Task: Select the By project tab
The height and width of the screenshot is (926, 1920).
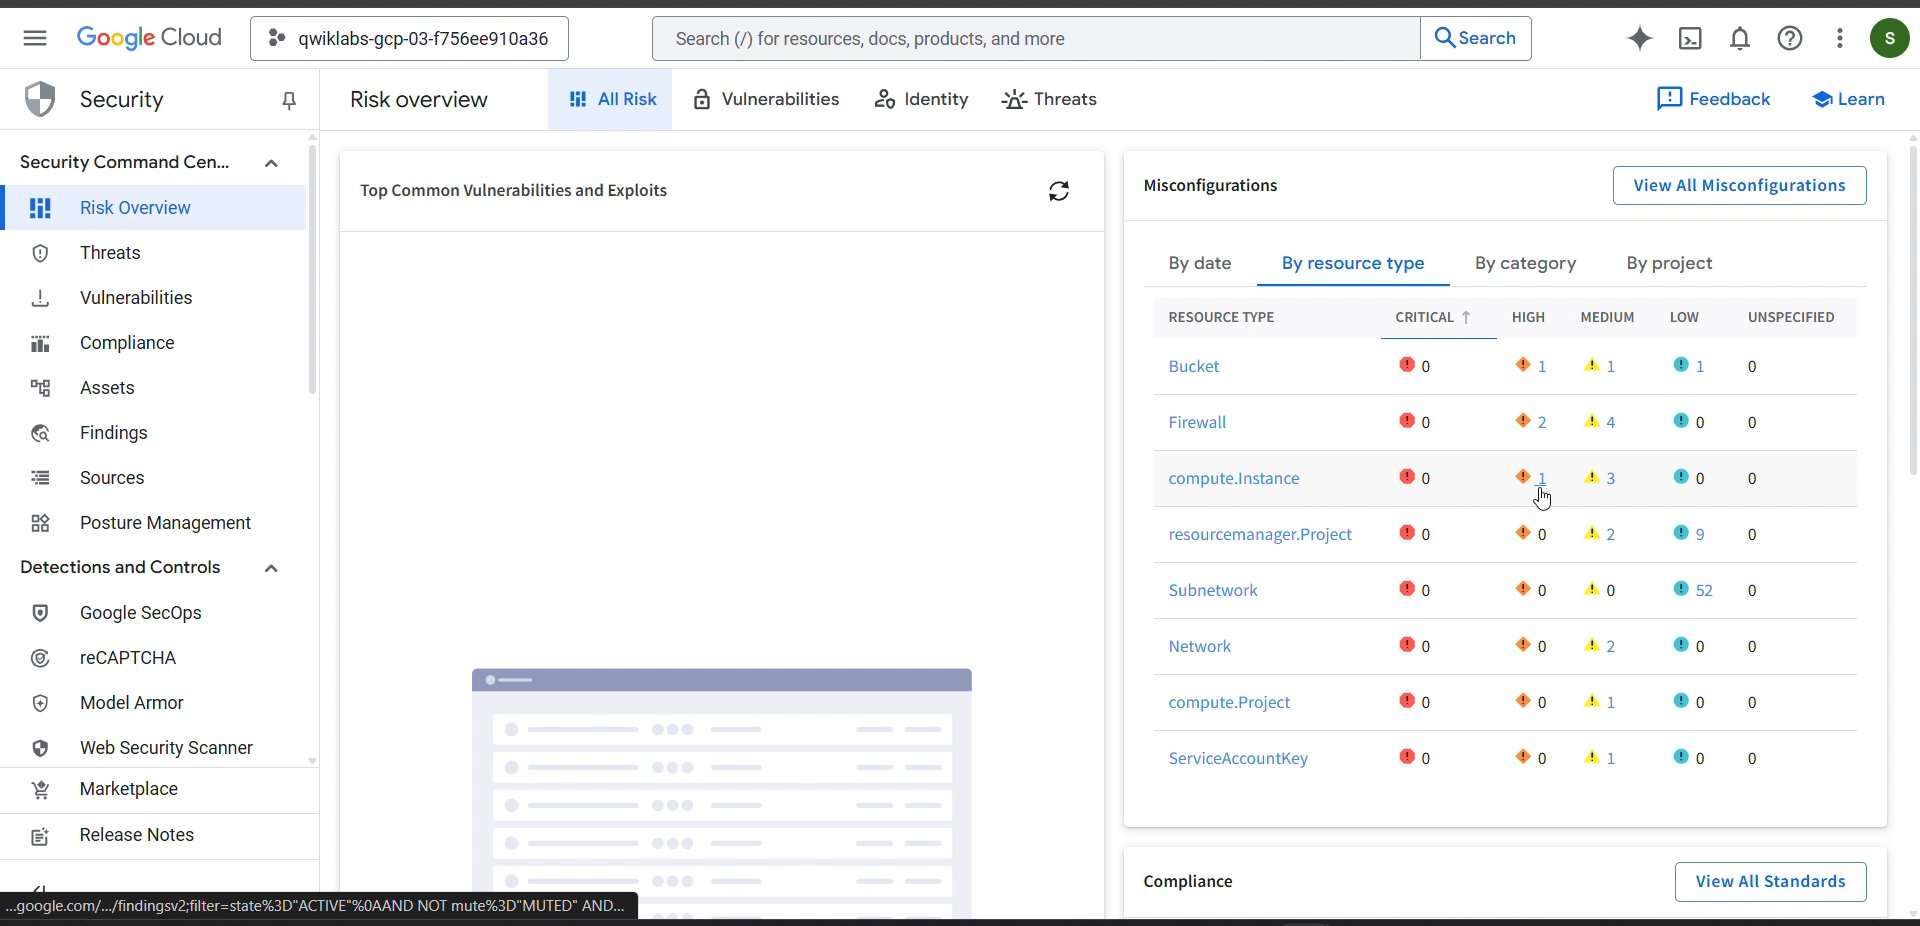Action: [x=1669, y=263]
